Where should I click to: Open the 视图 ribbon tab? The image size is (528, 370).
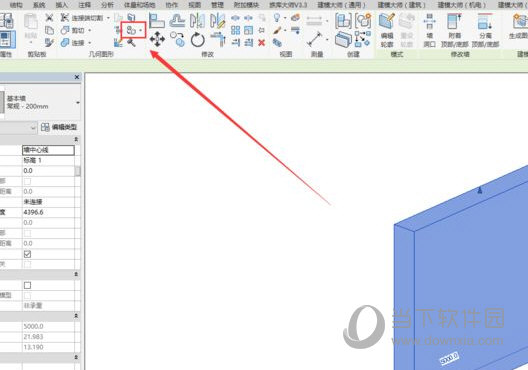point(195,5)
